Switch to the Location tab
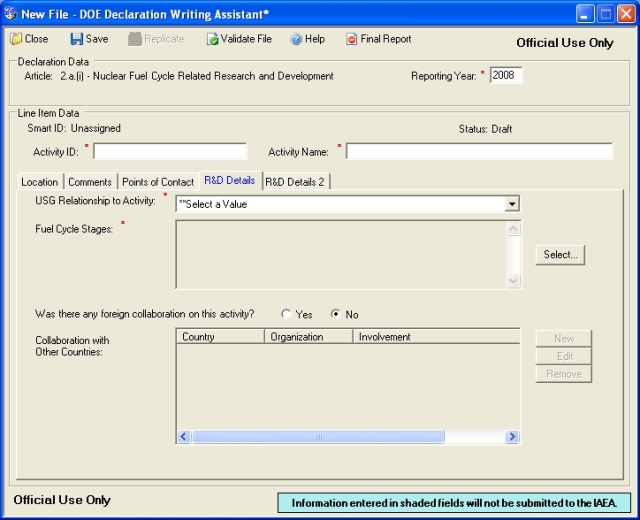The height and width of the screenshot is (520, 640). pyautogui.click(x=40, y=182)
